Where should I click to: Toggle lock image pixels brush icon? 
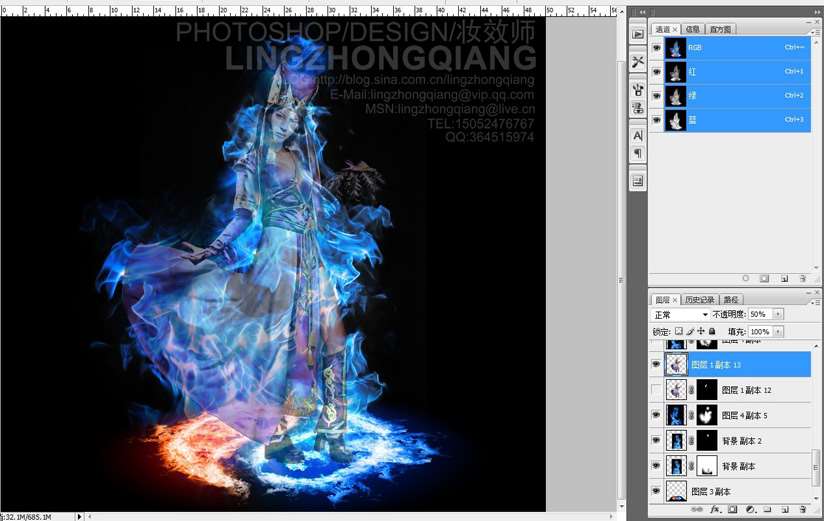[690, 331]
